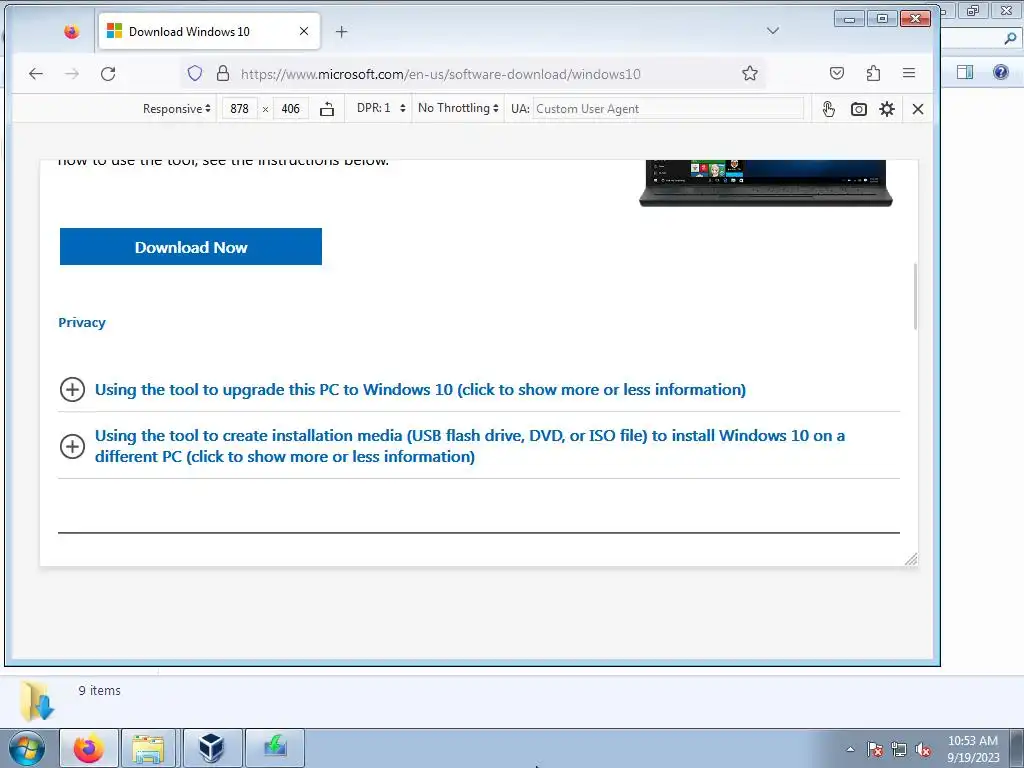Open 'Using the tool to upgrade this PC' link
1024x768 pixels.
coord(420,390)
